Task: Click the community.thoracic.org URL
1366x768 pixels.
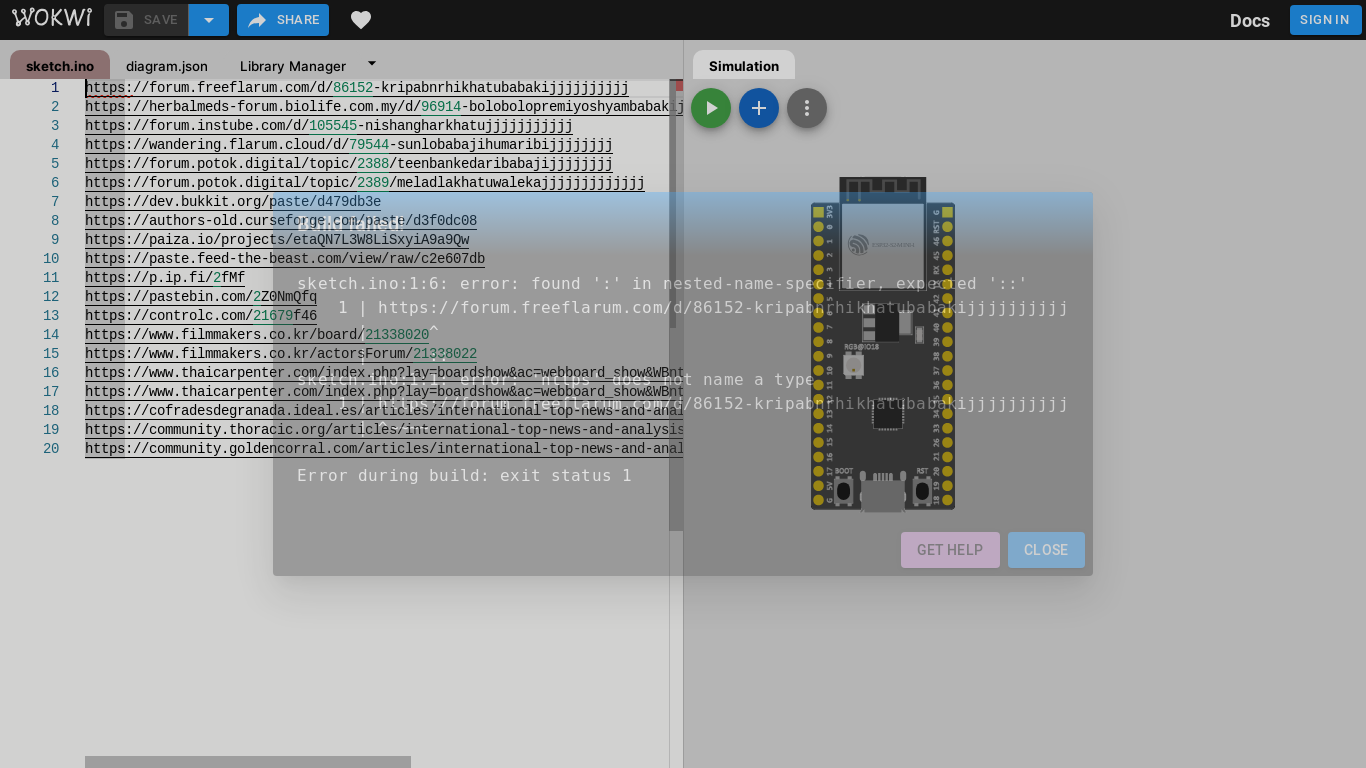Action: (384, 430)
